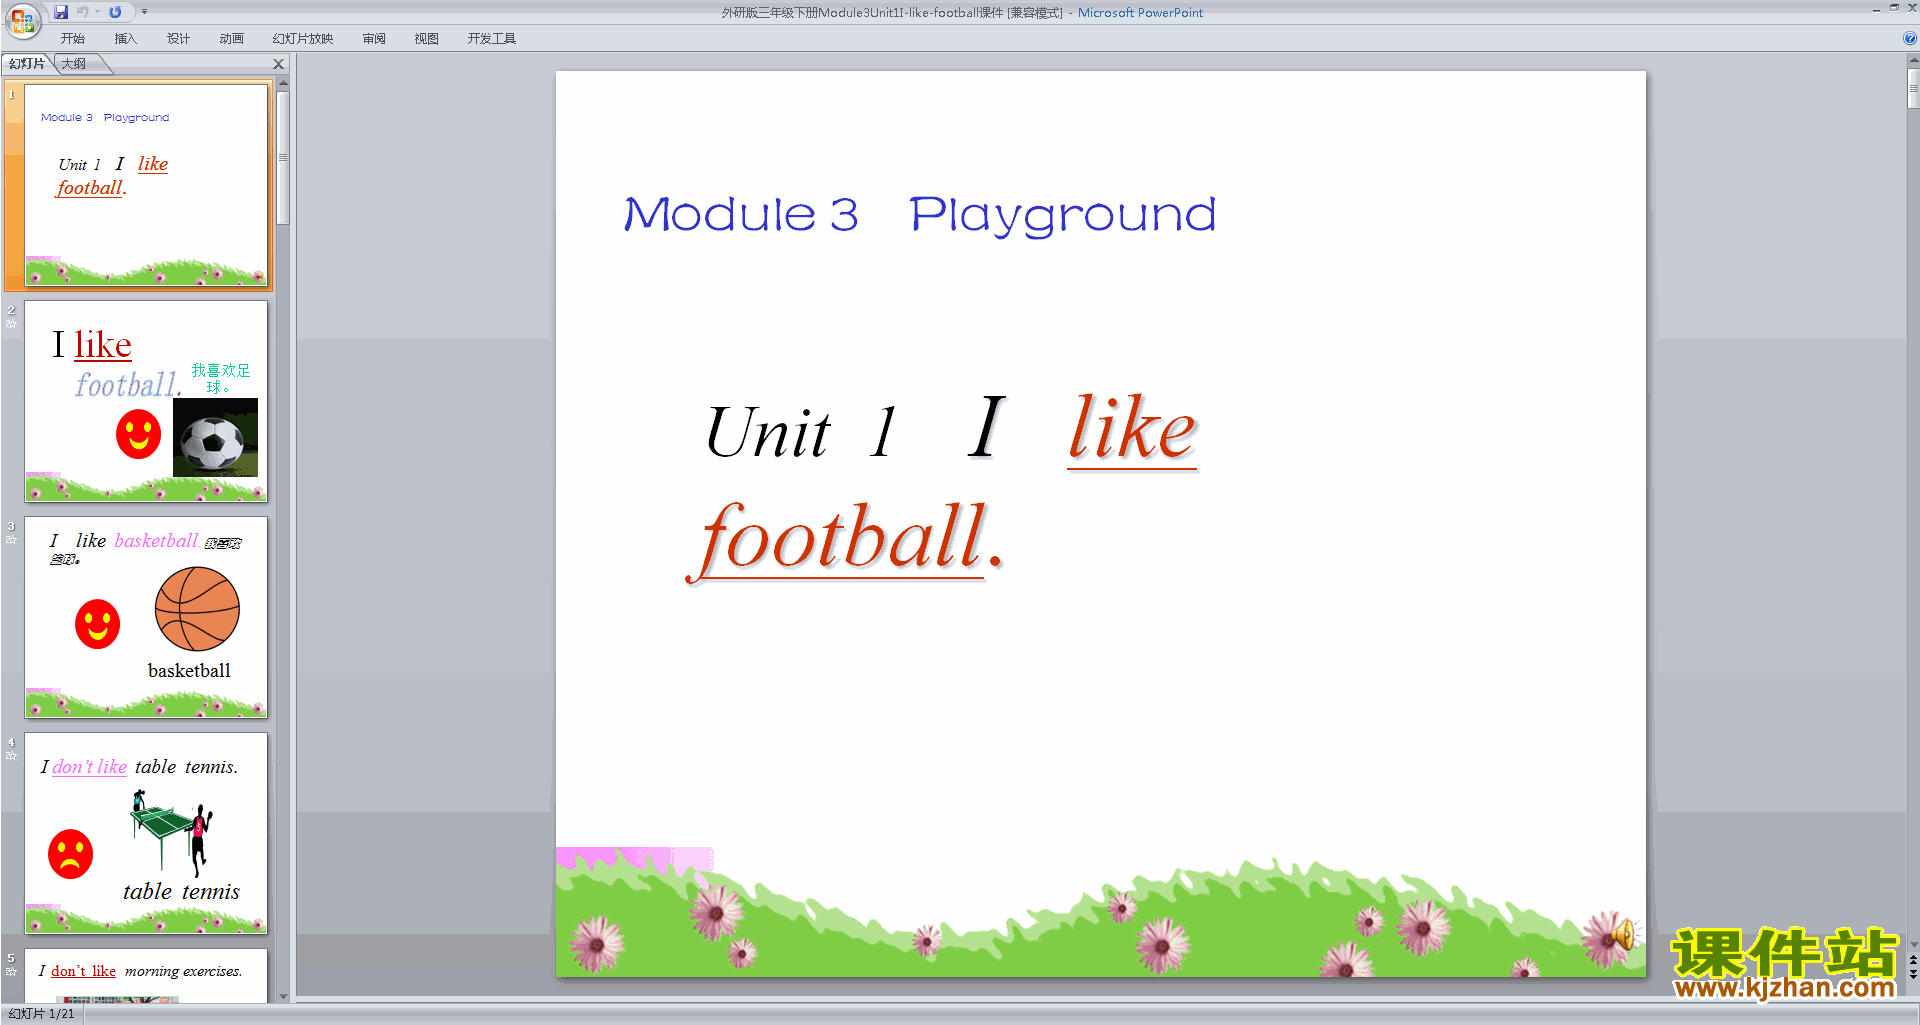Open the 视图 ribbon tab

427,39
